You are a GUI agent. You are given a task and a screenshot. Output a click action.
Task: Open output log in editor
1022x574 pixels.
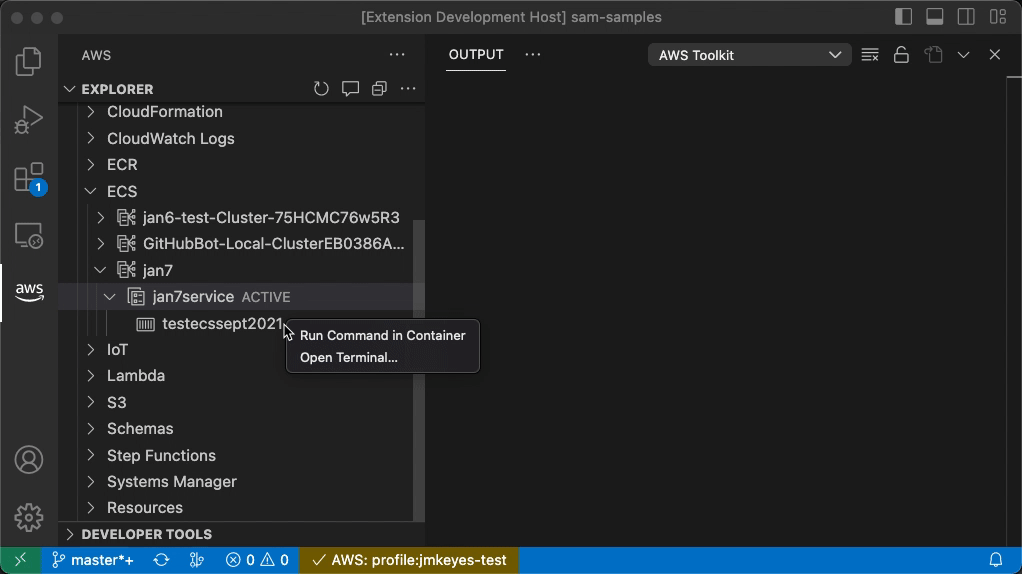coord(933,55)
